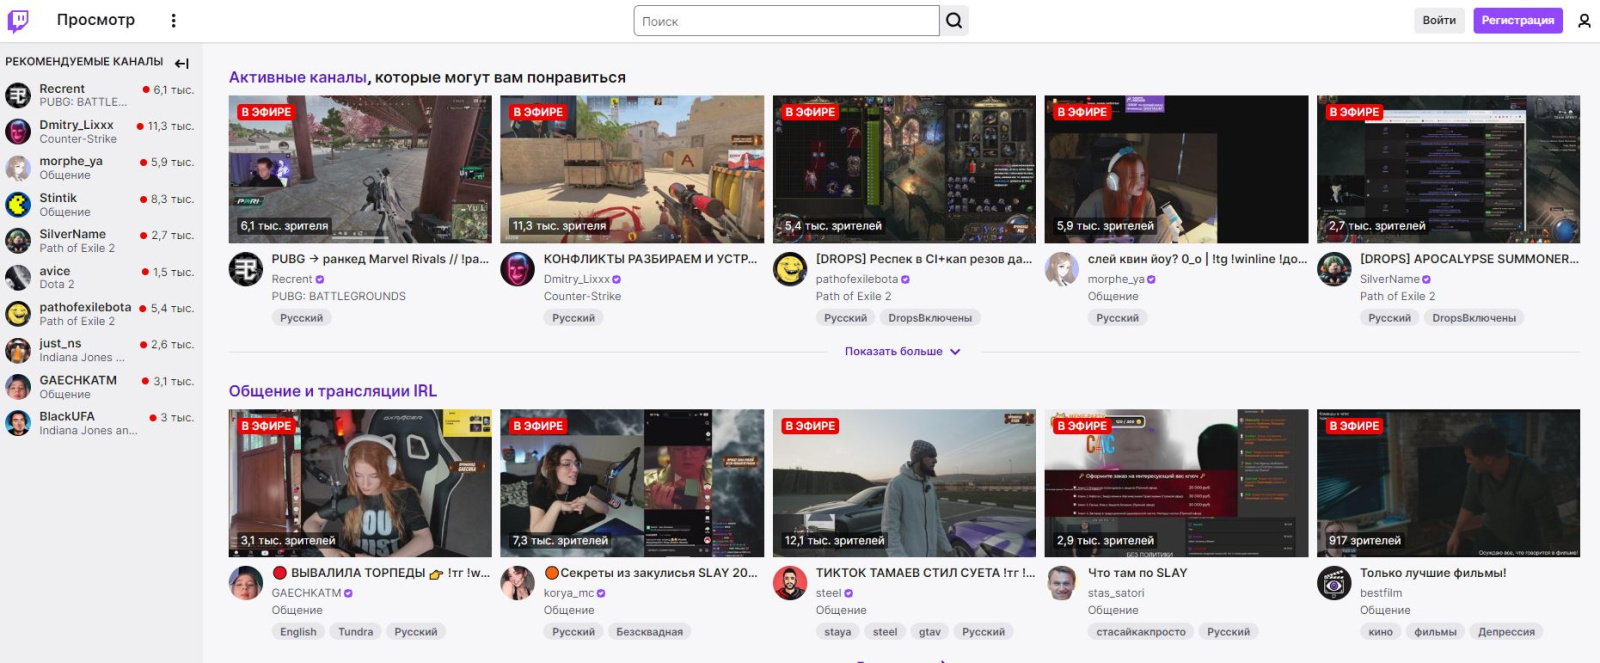Open Stintik avatar in sidebar
1600x663 pixels.
[x=18, y=204]
